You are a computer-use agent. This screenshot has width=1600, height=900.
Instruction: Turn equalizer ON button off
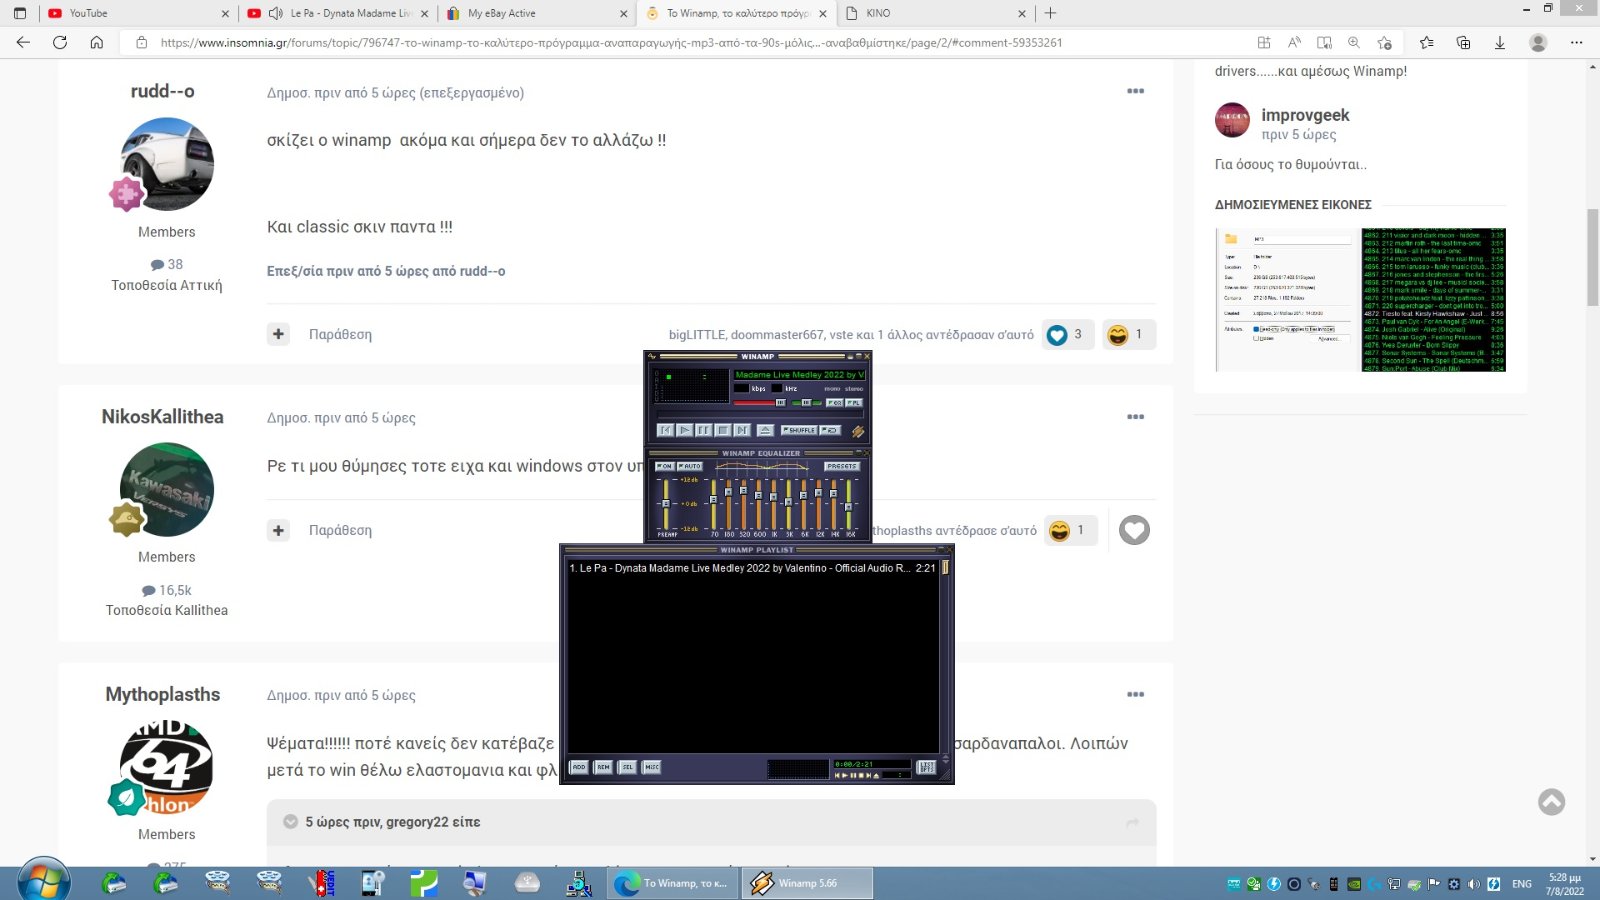[665, 466]
